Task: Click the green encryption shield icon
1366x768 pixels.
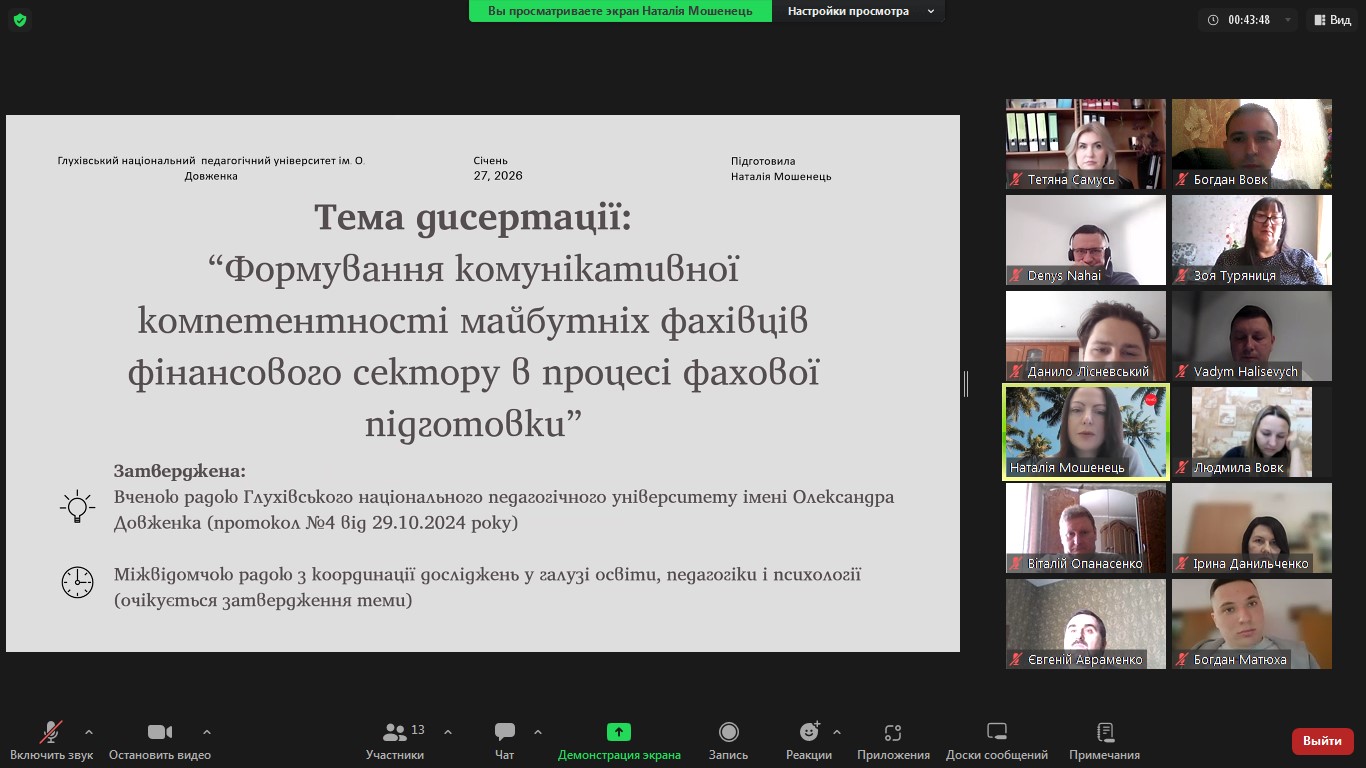Action: tap(20, 20)
